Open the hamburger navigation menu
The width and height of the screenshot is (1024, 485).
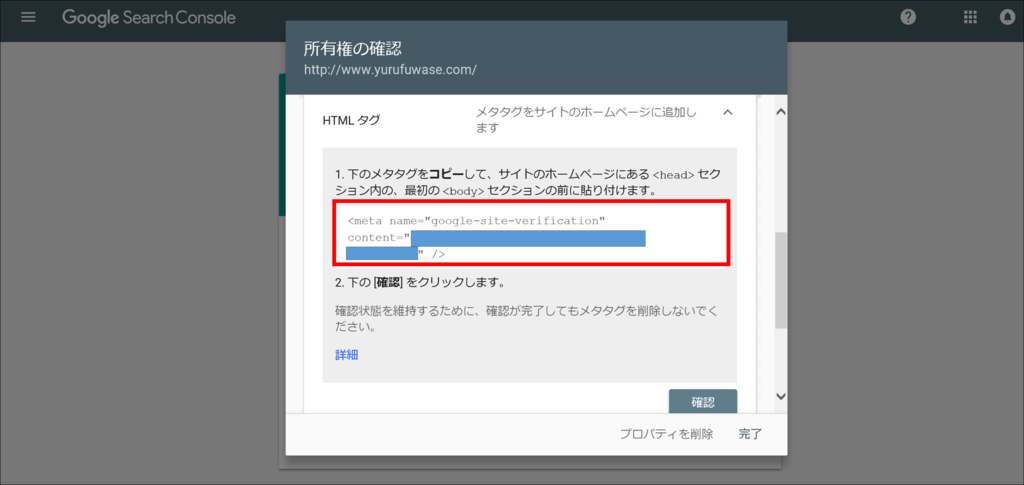coord(28,18)
